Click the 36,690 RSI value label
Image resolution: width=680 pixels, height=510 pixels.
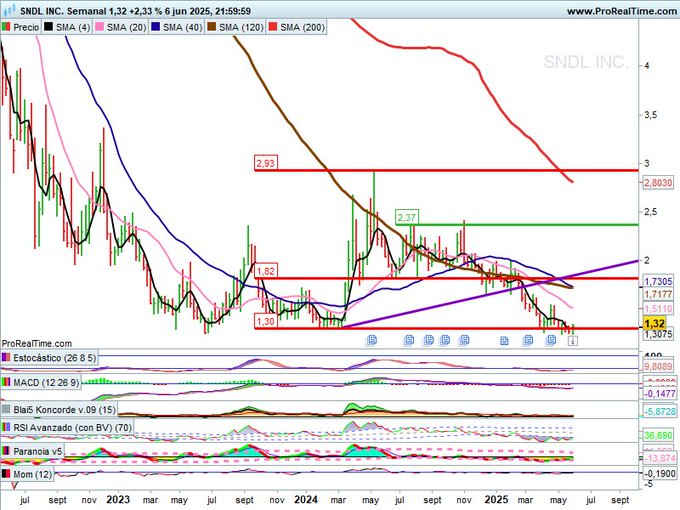tap(658, 435)
